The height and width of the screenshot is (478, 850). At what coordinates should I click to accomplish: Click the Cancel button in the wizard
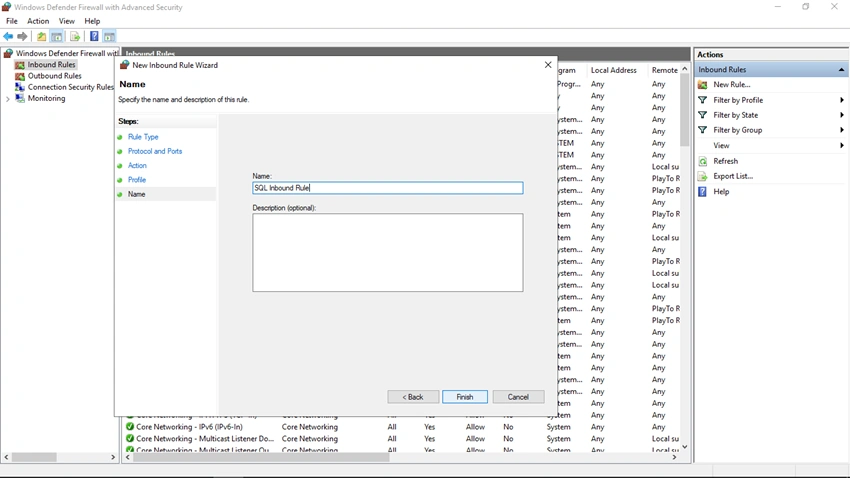click(x=518, y=397)
